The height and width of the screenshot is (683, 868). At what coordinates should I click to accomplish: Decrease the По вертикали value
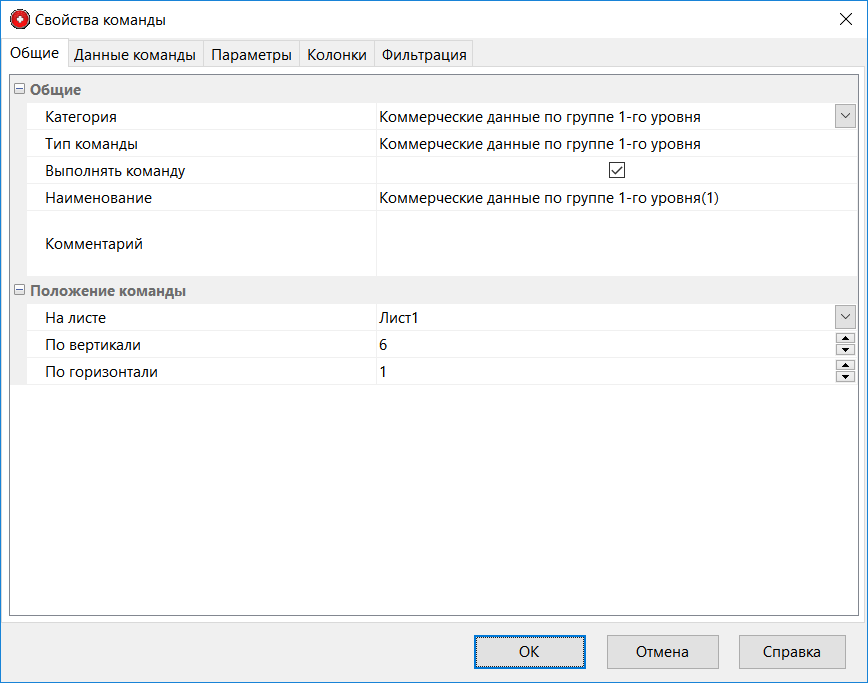coord(846,350)
